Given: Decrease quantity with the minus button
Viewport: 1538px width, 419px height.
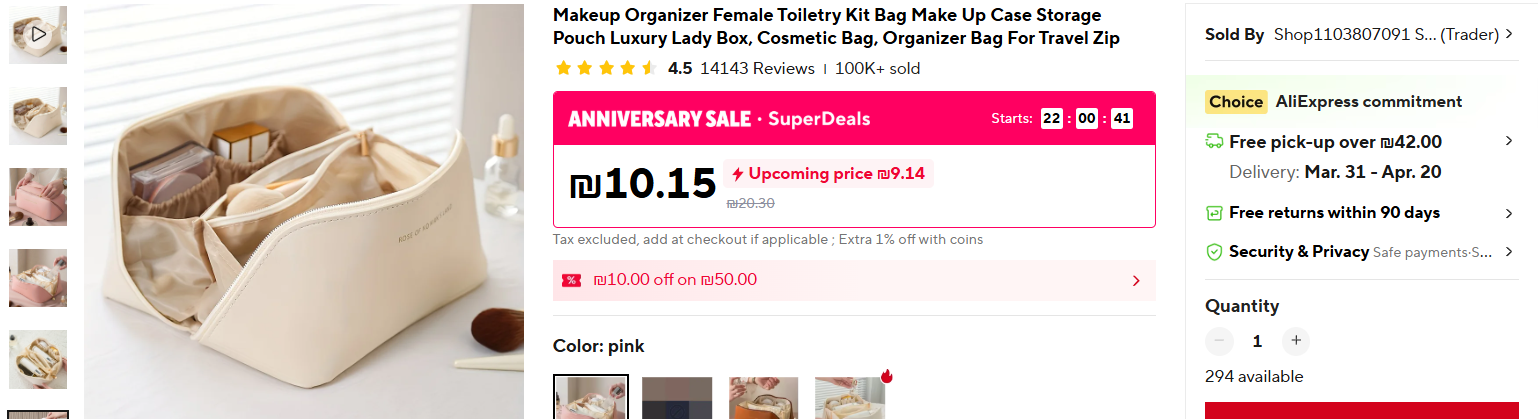Looking at the screenshot, I should (1219, 341).
